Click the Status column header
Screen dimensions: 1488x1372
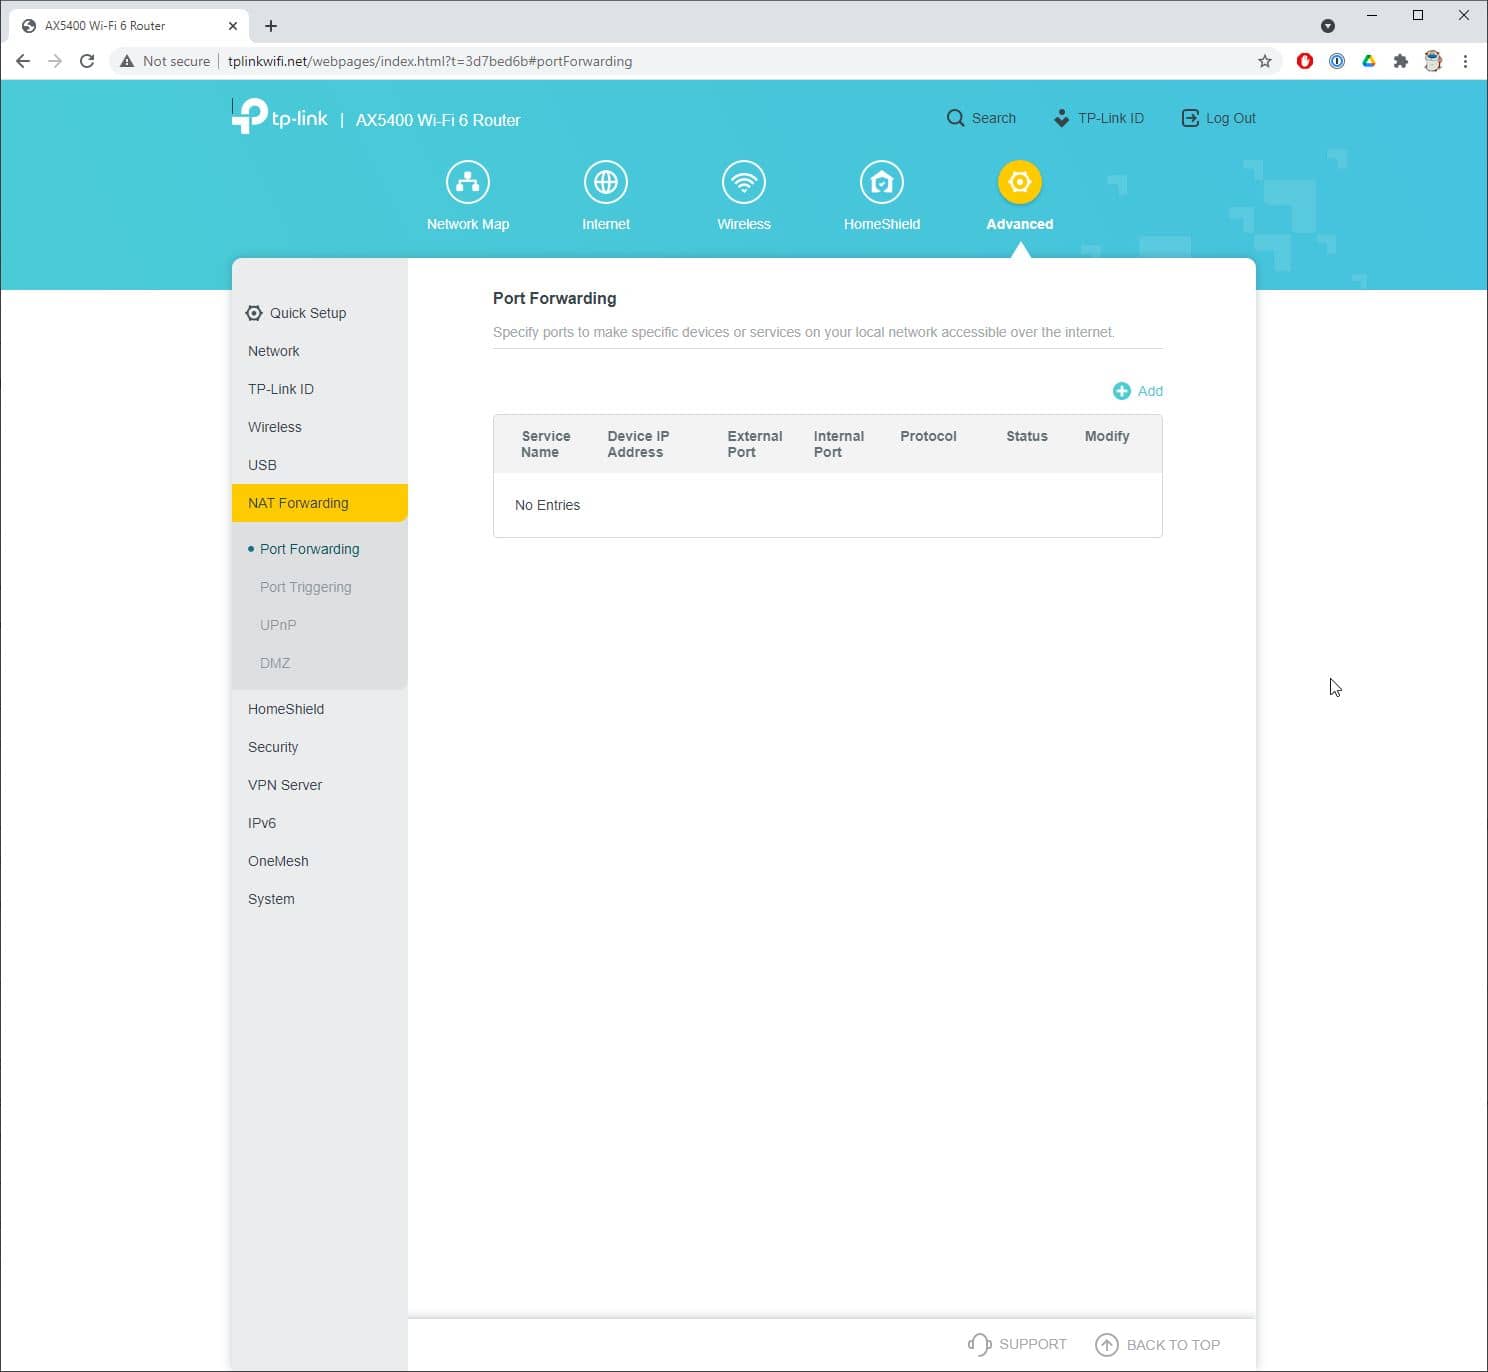tap(1027, 436)
